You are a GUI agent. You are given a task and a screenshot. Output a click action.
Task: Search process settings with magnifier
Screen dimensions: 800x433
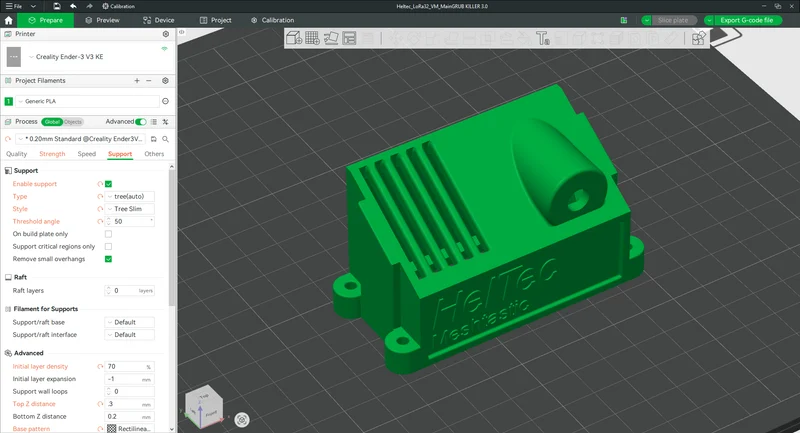point(165,139)
